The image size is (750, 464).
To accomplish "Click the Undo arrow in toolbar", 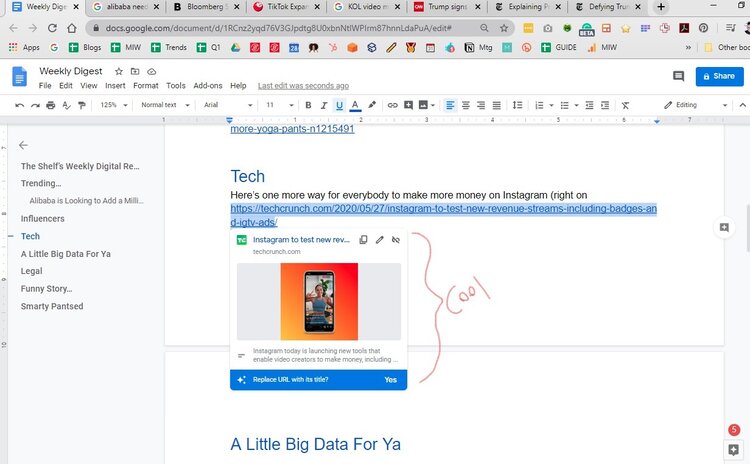I will click(x=20, y=105).
